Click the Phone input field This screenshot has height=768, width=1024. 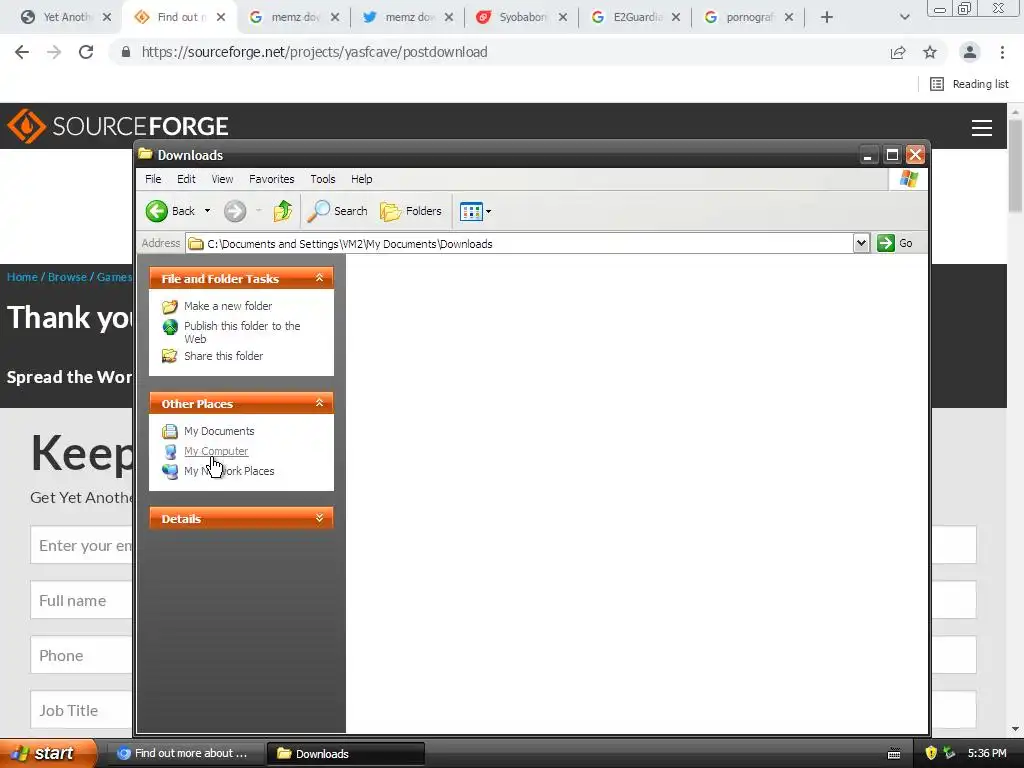point(82,655)
